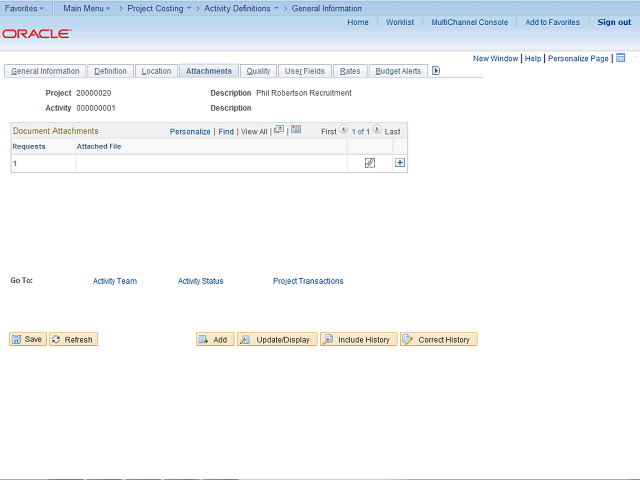Sort by the Requests column header

pyautogui.click(x=29, y=147)
